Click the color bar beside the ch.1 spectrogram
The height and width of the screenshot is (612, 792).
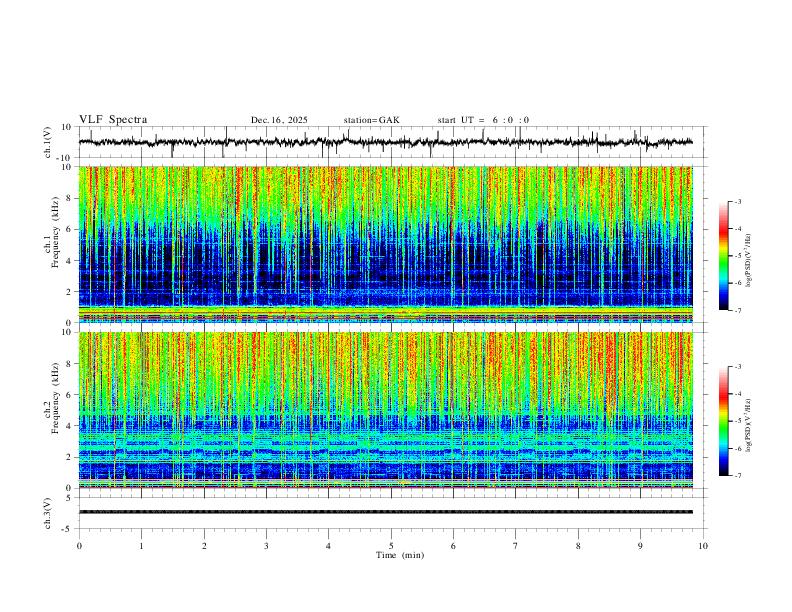point(724,256)
